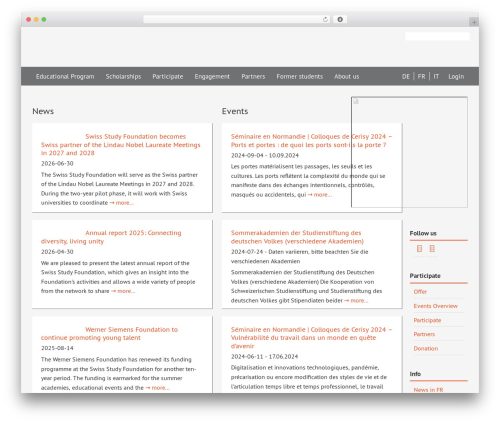The image size is (500, 423).
Task: Click the browser reader/download icon beside address bar
Action: click(x=340, y=20)
